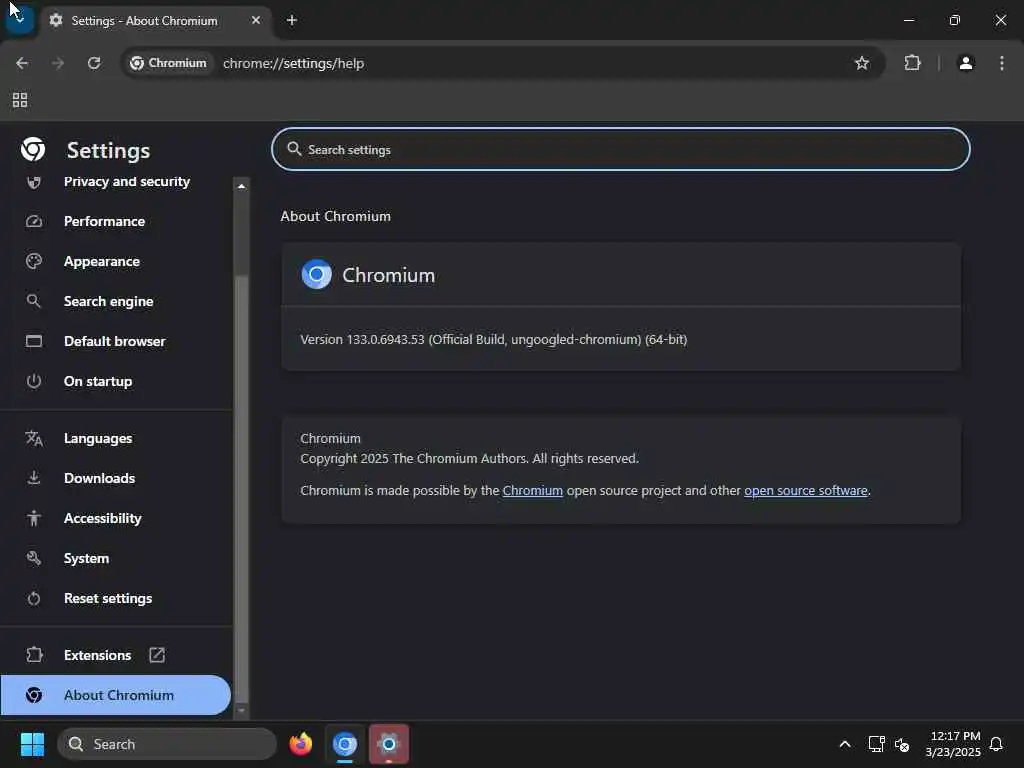Go back using the browser back arrow
Screen dimensions: 1024x768
22,63
